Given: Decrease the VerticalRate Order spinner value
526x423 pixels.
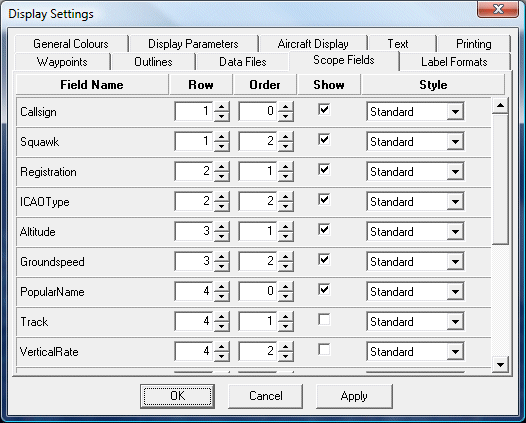Looking at the screenshot, I should (x=285, y=357).
